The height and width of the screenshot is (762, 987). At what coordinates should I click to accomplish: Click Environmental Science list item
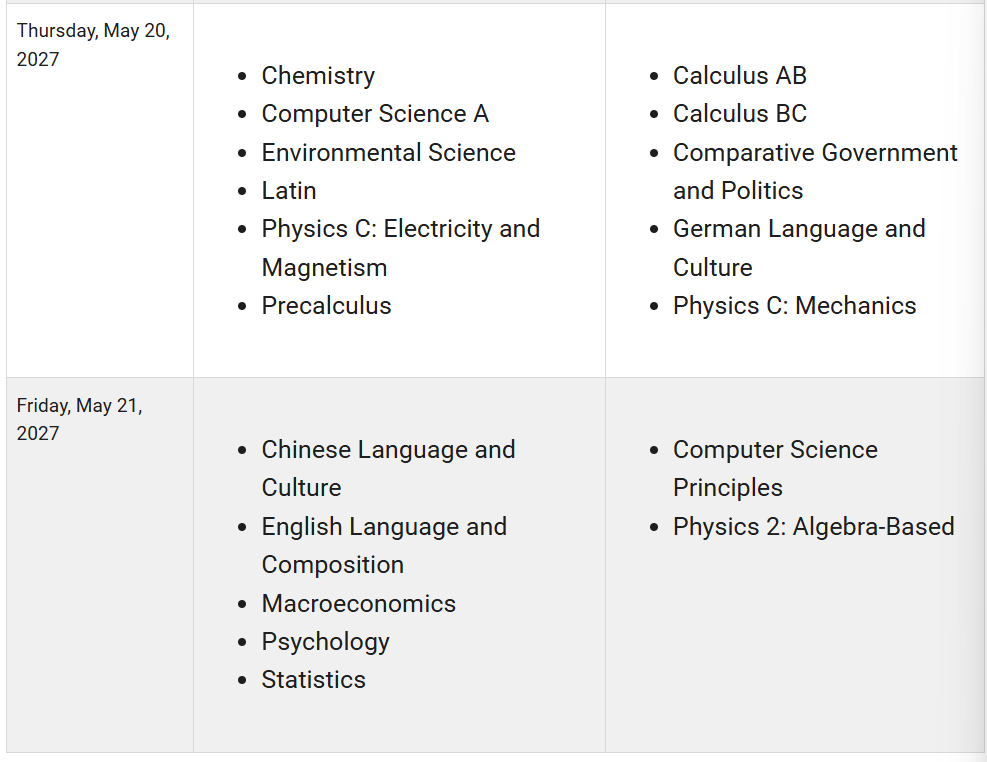[x=388, y=152]
